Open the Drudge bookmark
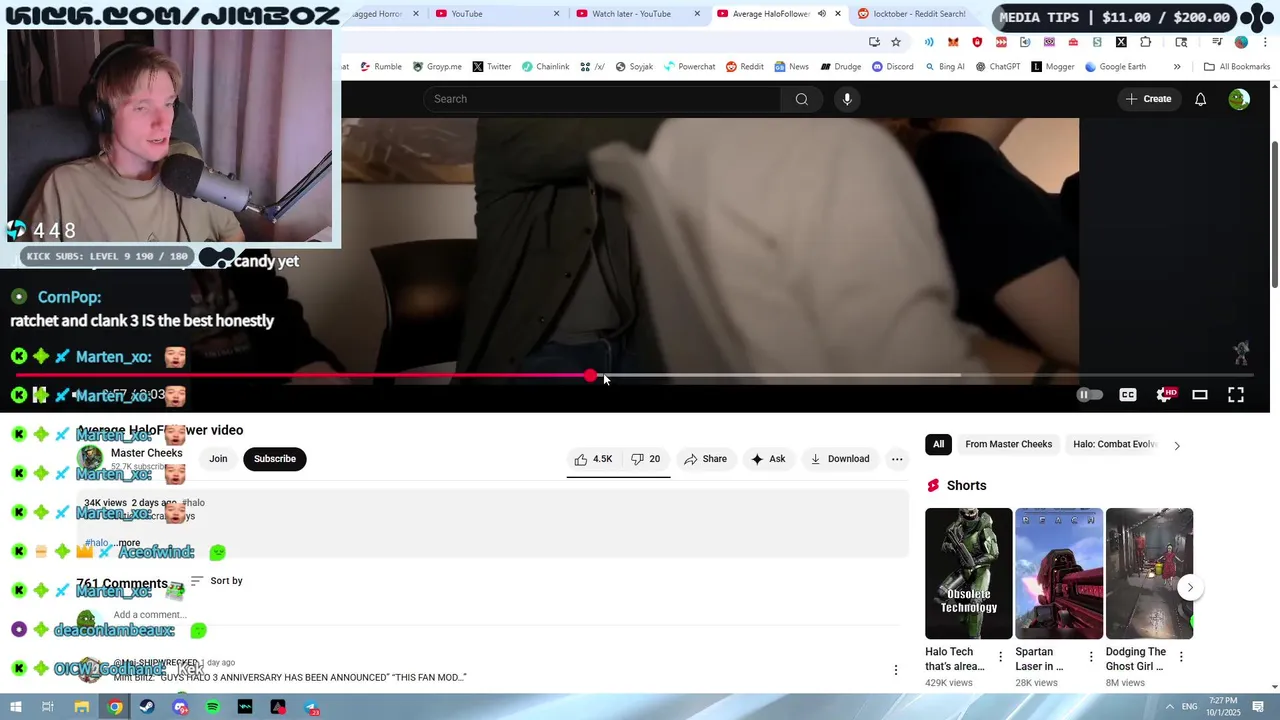1280x720 pixels. [840, 67]
